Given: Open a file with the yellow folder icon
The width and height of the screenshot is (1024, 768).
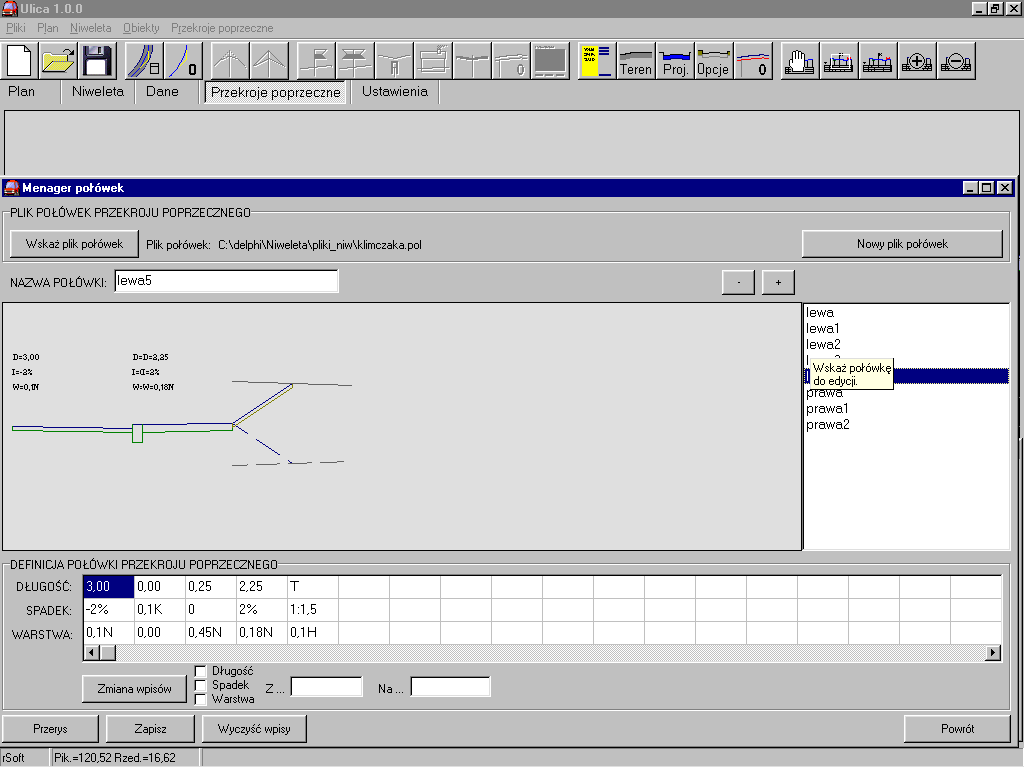Looking at the screenshot, I should 59,61.
